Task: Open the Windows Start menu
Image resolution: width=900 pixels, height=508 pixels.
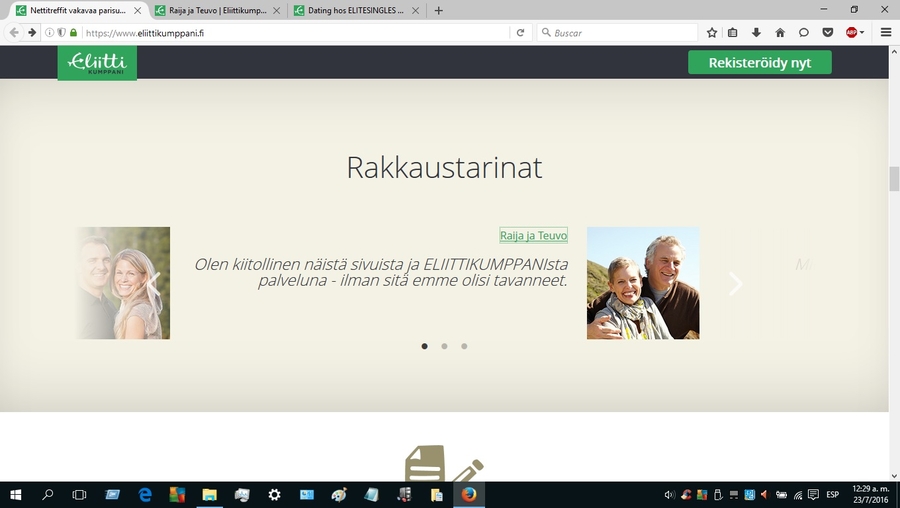Action: pos(15,495)
